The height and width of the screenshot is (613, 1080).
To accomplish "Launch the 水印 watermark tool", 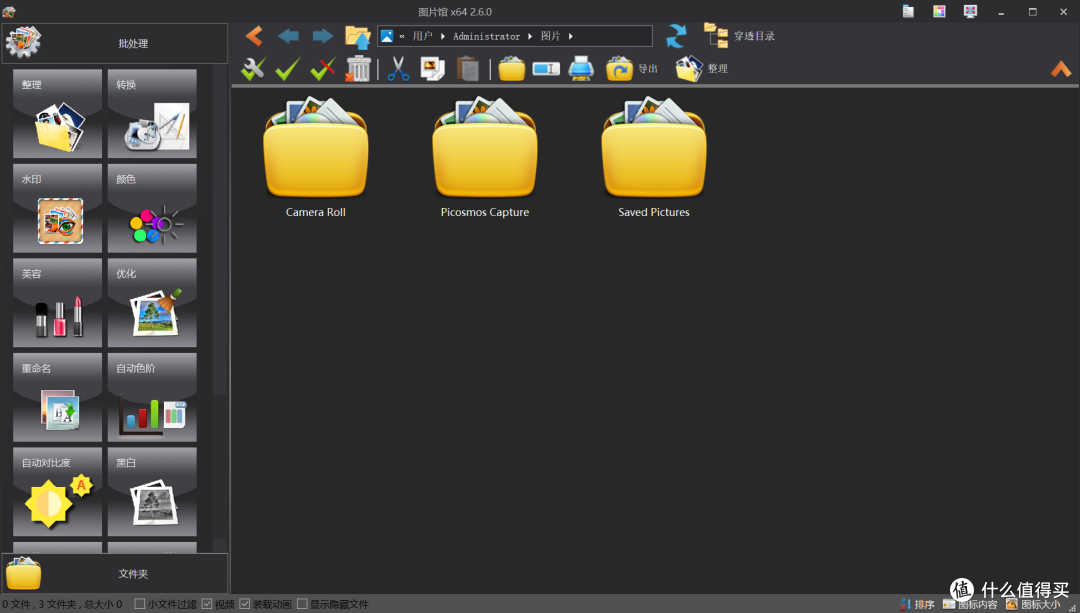I will [57, 208].
